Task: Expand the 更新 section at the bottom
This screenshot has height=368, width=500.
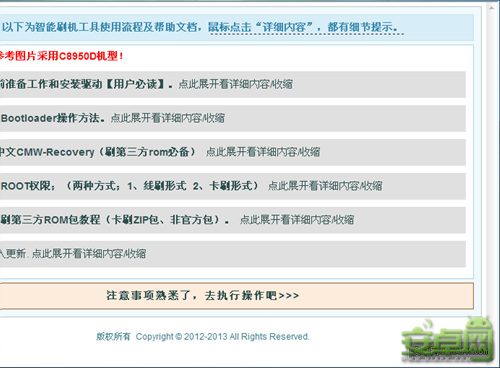Action: tap(233, 254)
